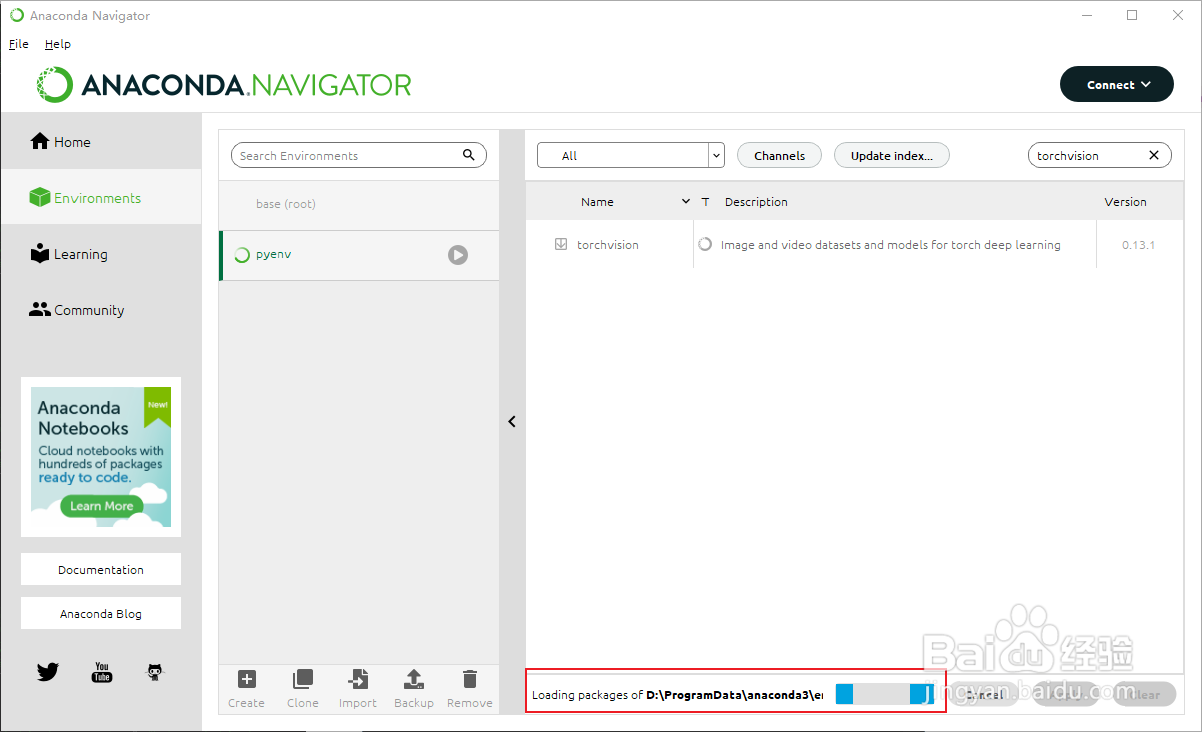Click the Learning reader icon
This screenshot has width=1202, height=732.
(40, 253)
